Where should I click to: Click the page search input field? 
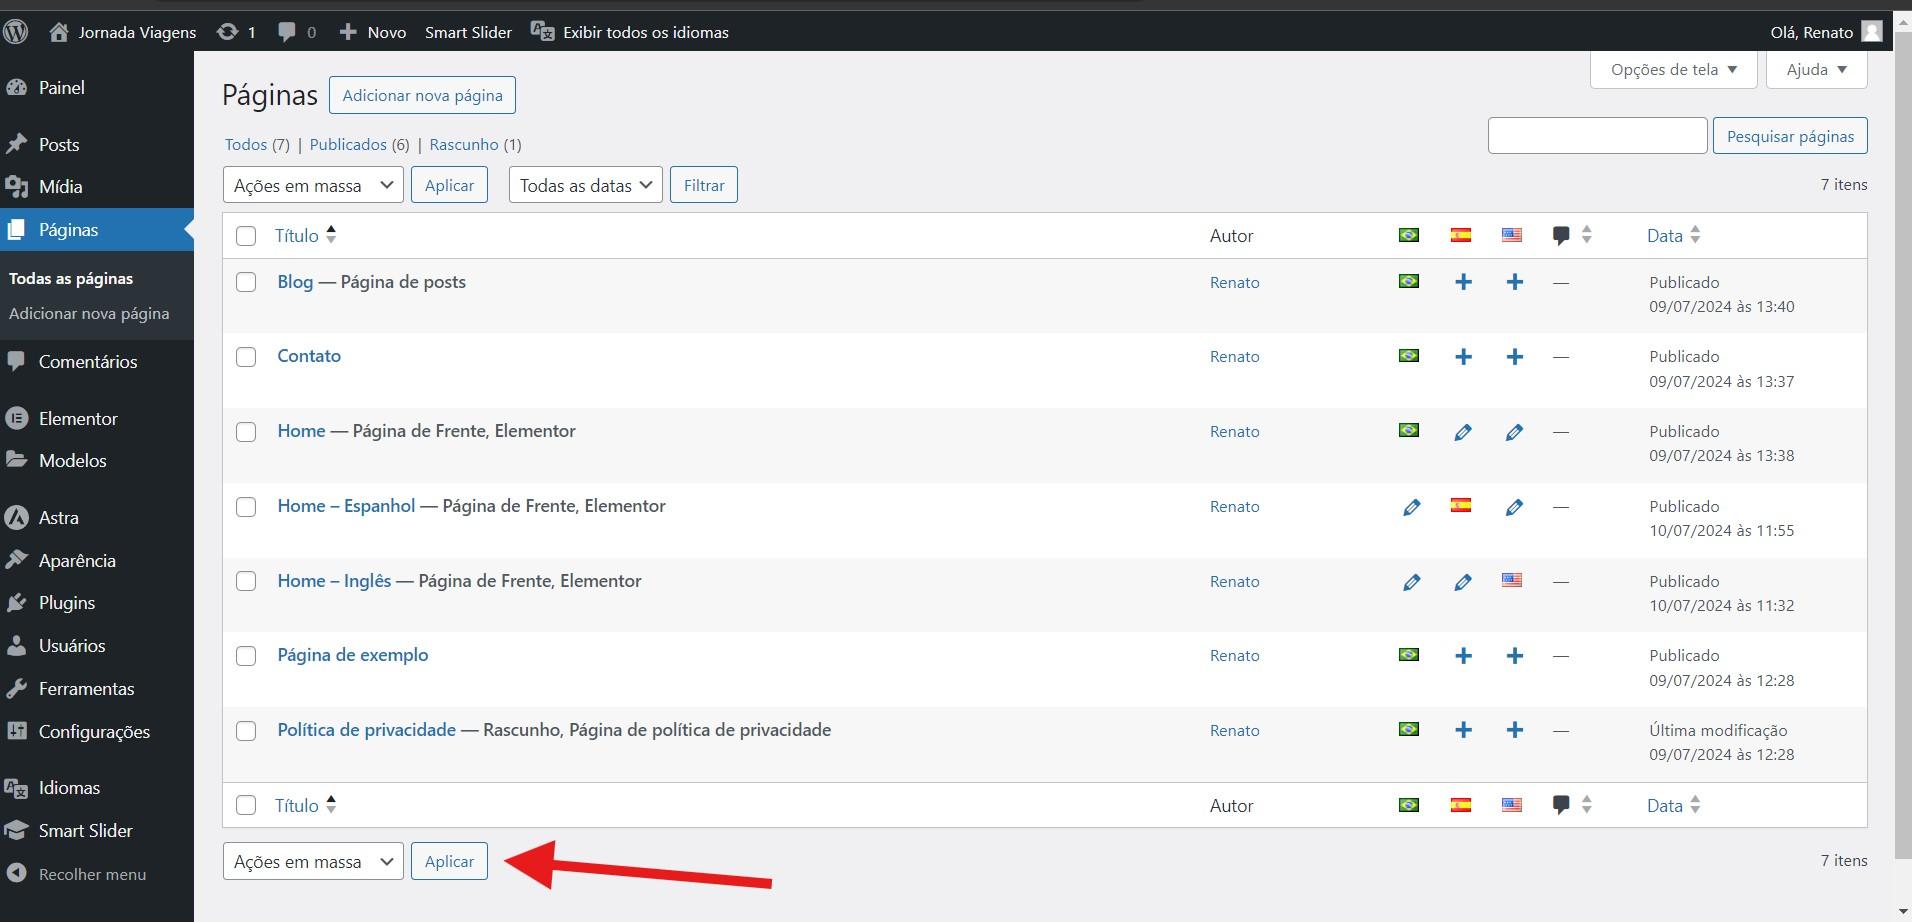pyautogui.click(x=1597, y=136)
